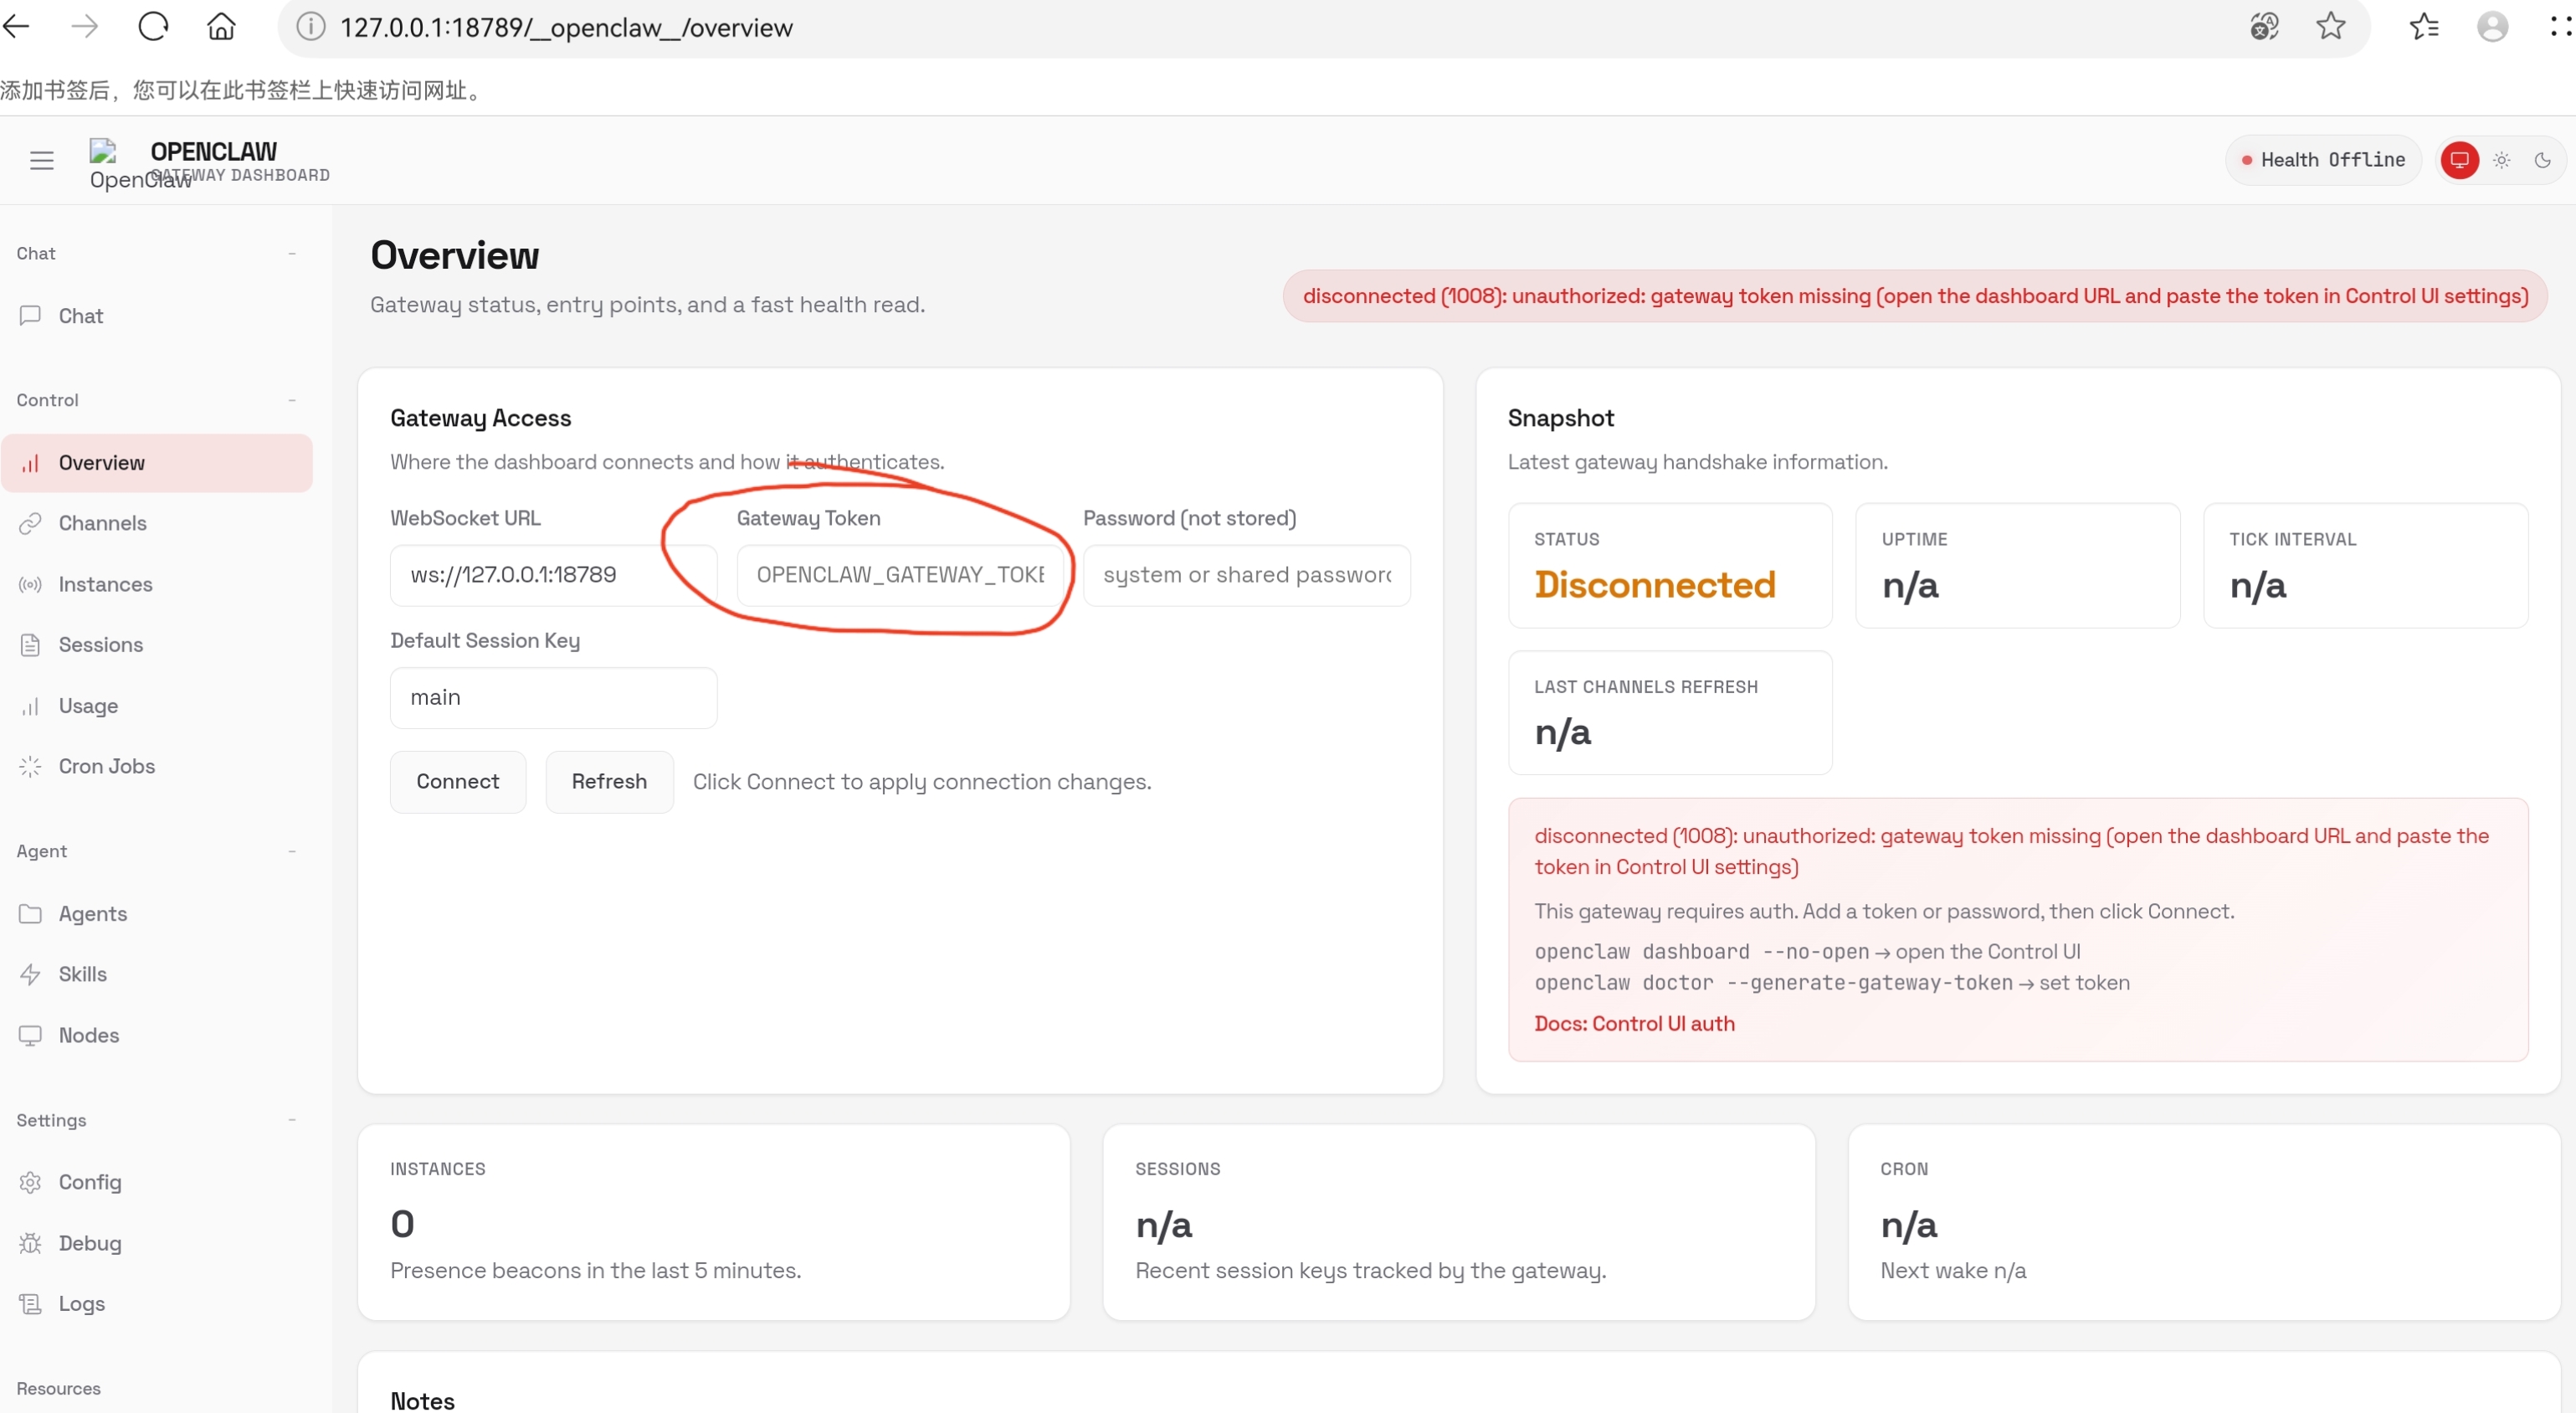The width and height of the screenshot is (2576, 1413).
Task: Open Docs: Control UI auth link
Action: click(x=1634, y=1023)
